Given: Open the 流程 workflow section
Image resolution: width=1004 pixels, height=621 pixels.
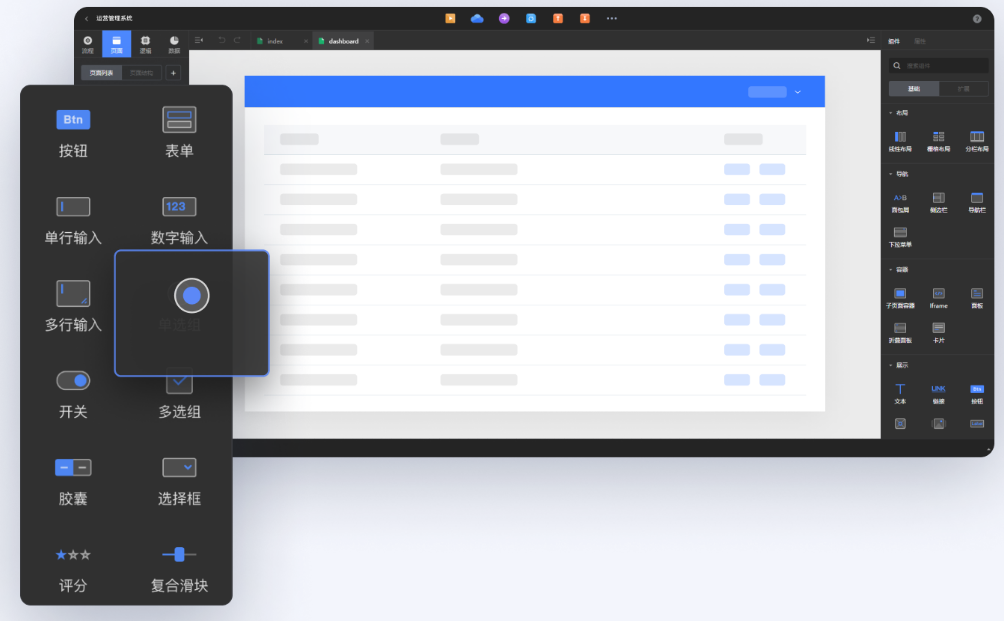Looking at the screenshot, I should (88, 44).
